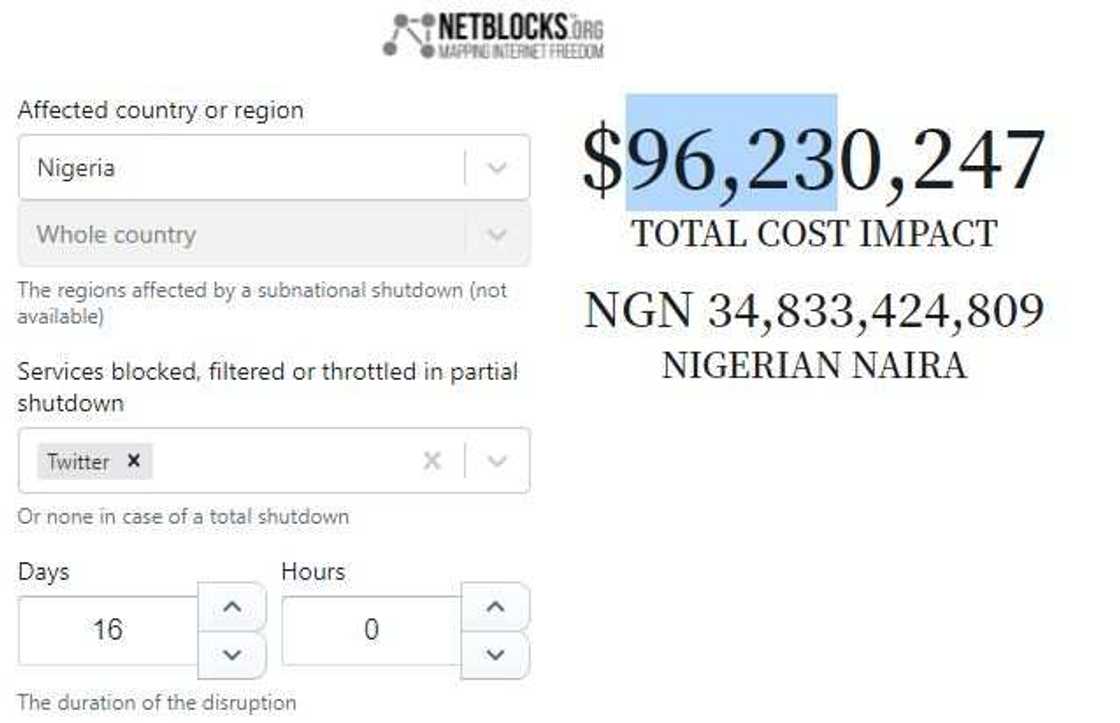Expand the blocked services dropdown arrow
The width and height of the screenshot is (1120, 723).
[497, 461]
